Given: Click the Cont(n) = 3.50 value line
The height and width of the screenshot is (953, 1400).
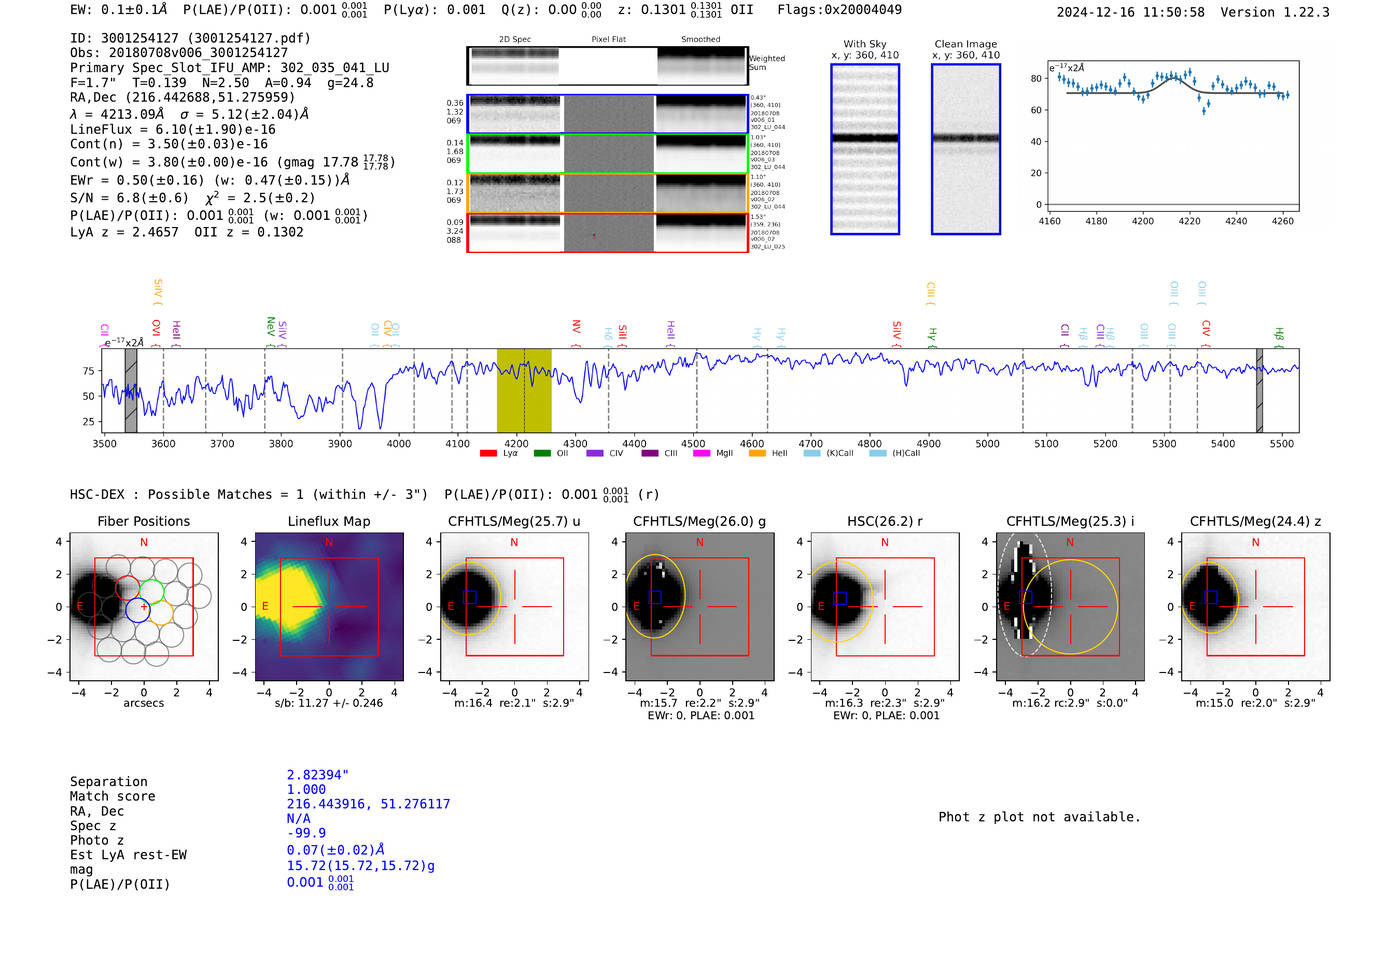Looking at the screenshot, I should coord(169,144).
